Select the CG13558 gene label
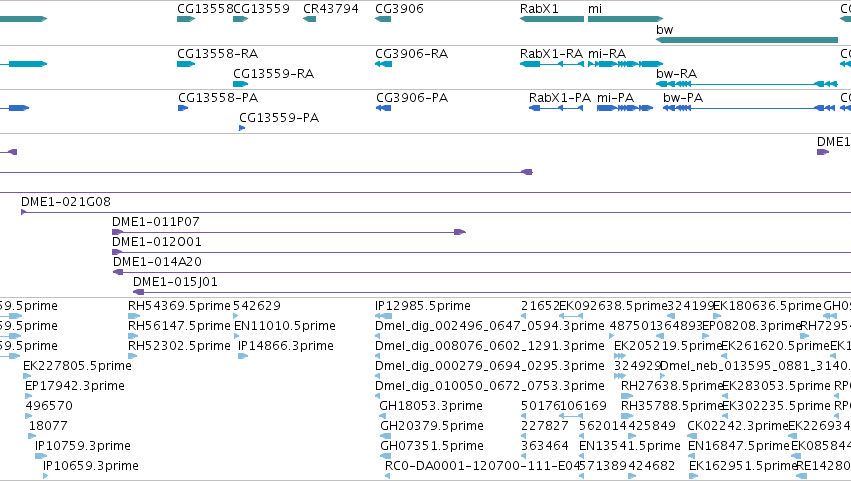 (x=205, y=9)
